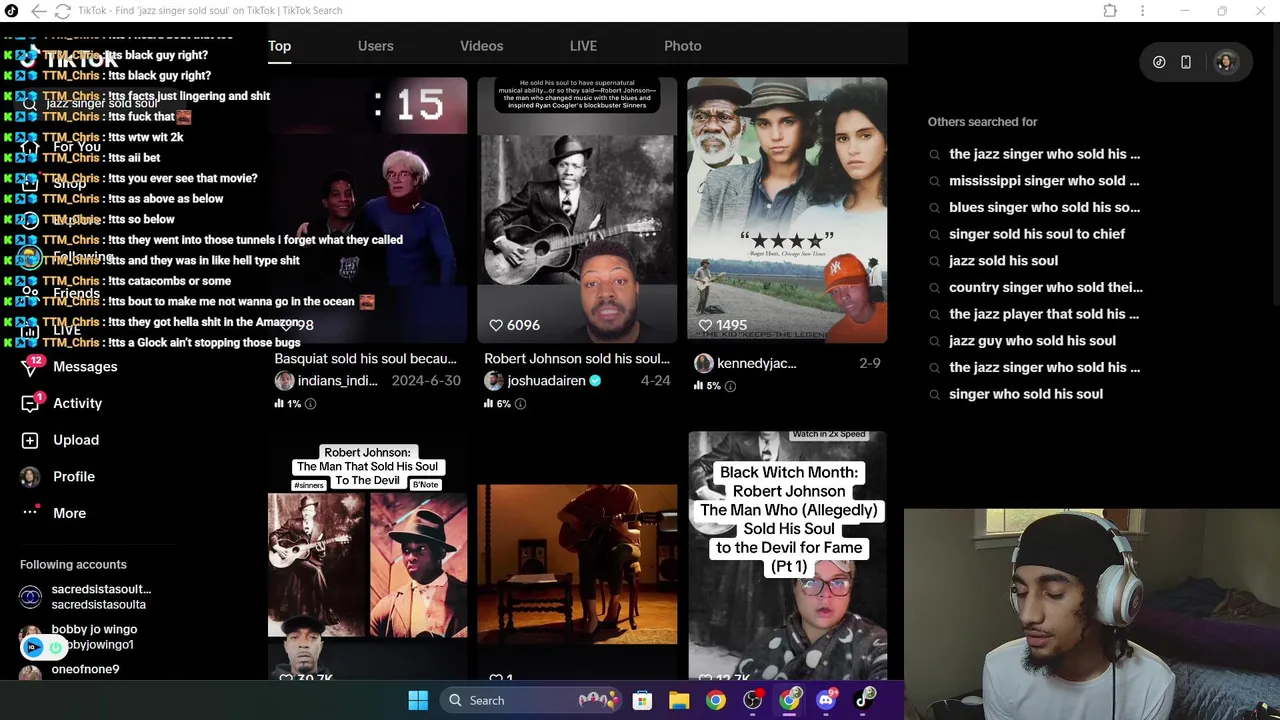Image resolution: width=1280 pixels, height=720 pixels.
Task: Switch to the Videos tab
Action: click(x=481, y=46)
